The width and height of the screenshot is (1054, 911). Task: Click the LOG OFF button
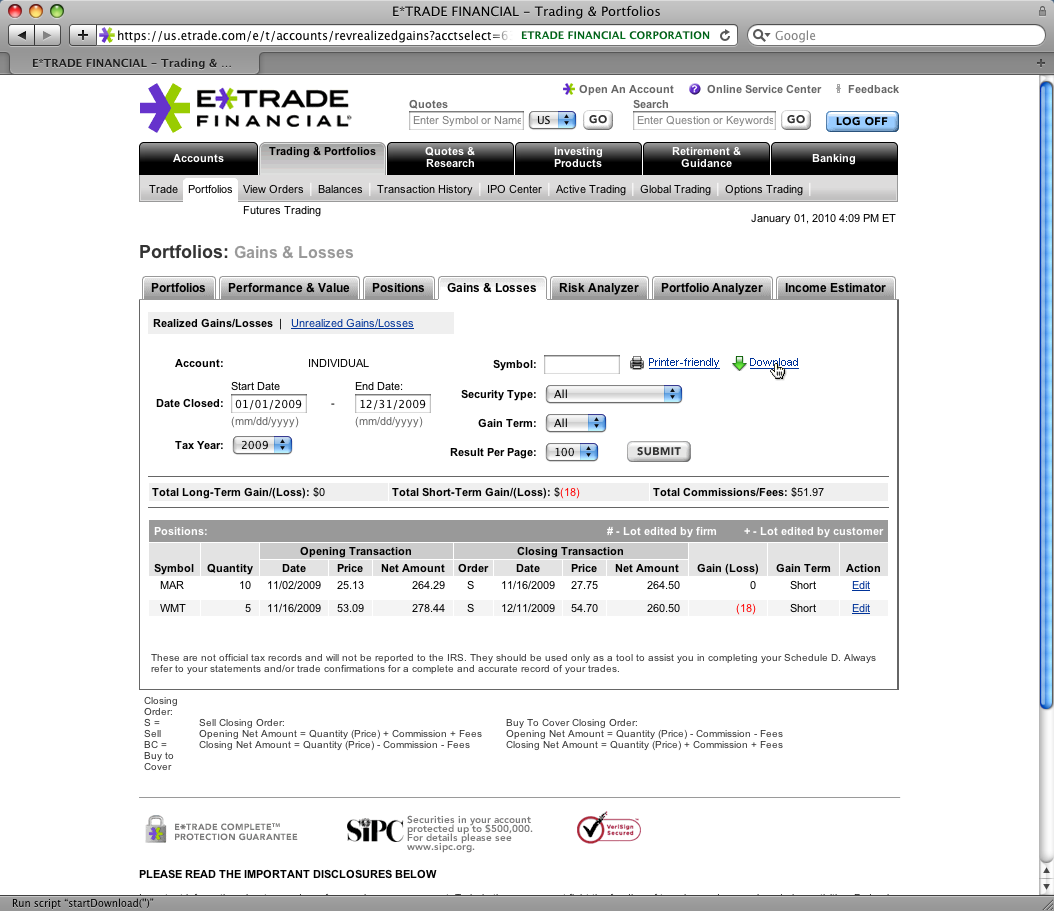862,121
